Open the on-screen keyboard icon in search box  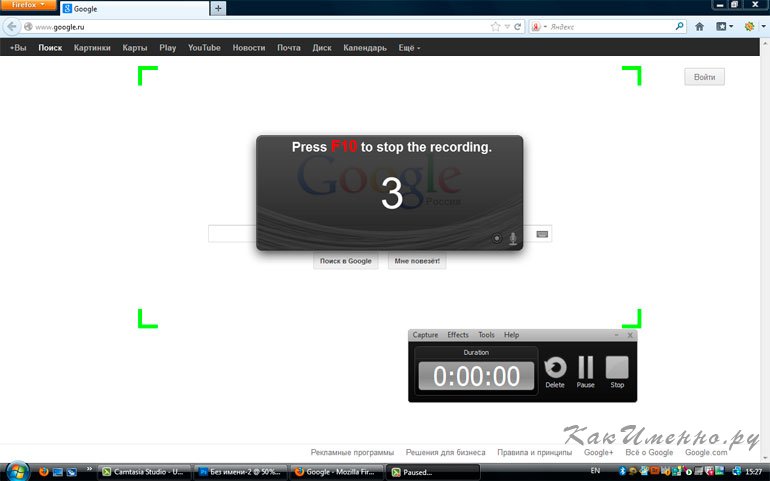click(x=542, y=234)
